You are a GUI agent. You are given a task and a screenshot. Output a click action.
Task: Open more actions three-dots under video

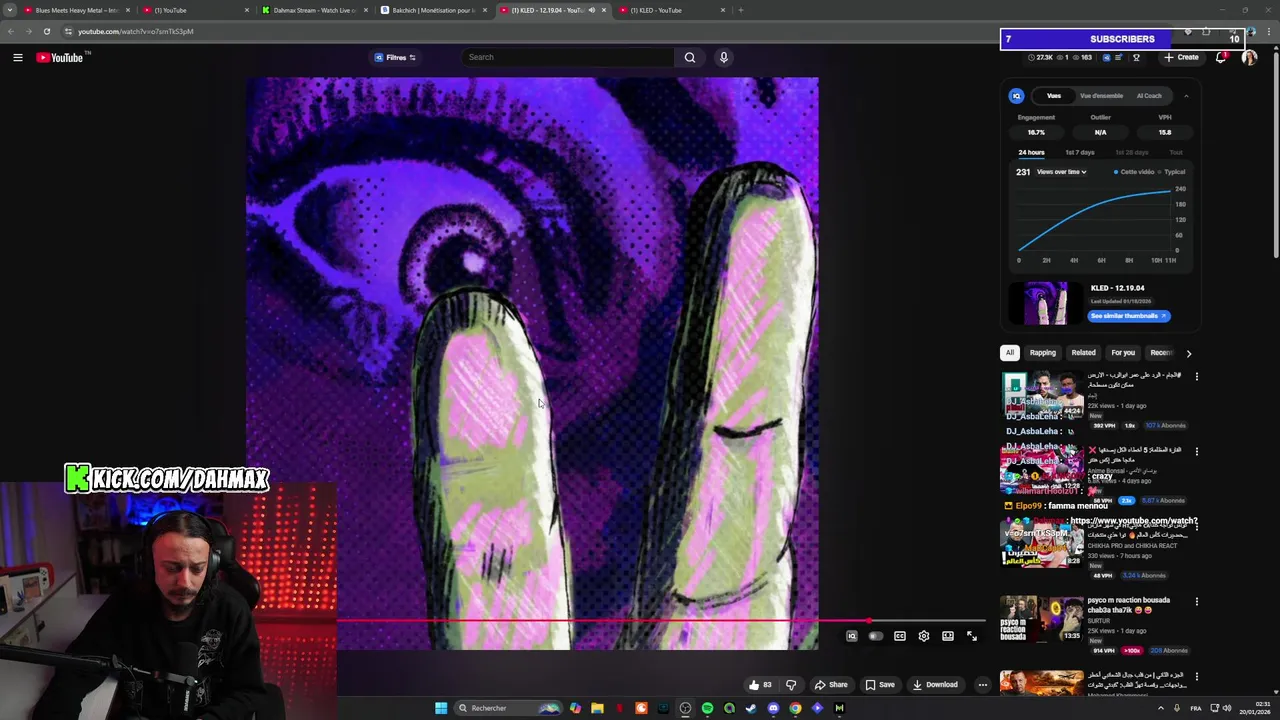[x=983, y=685]
